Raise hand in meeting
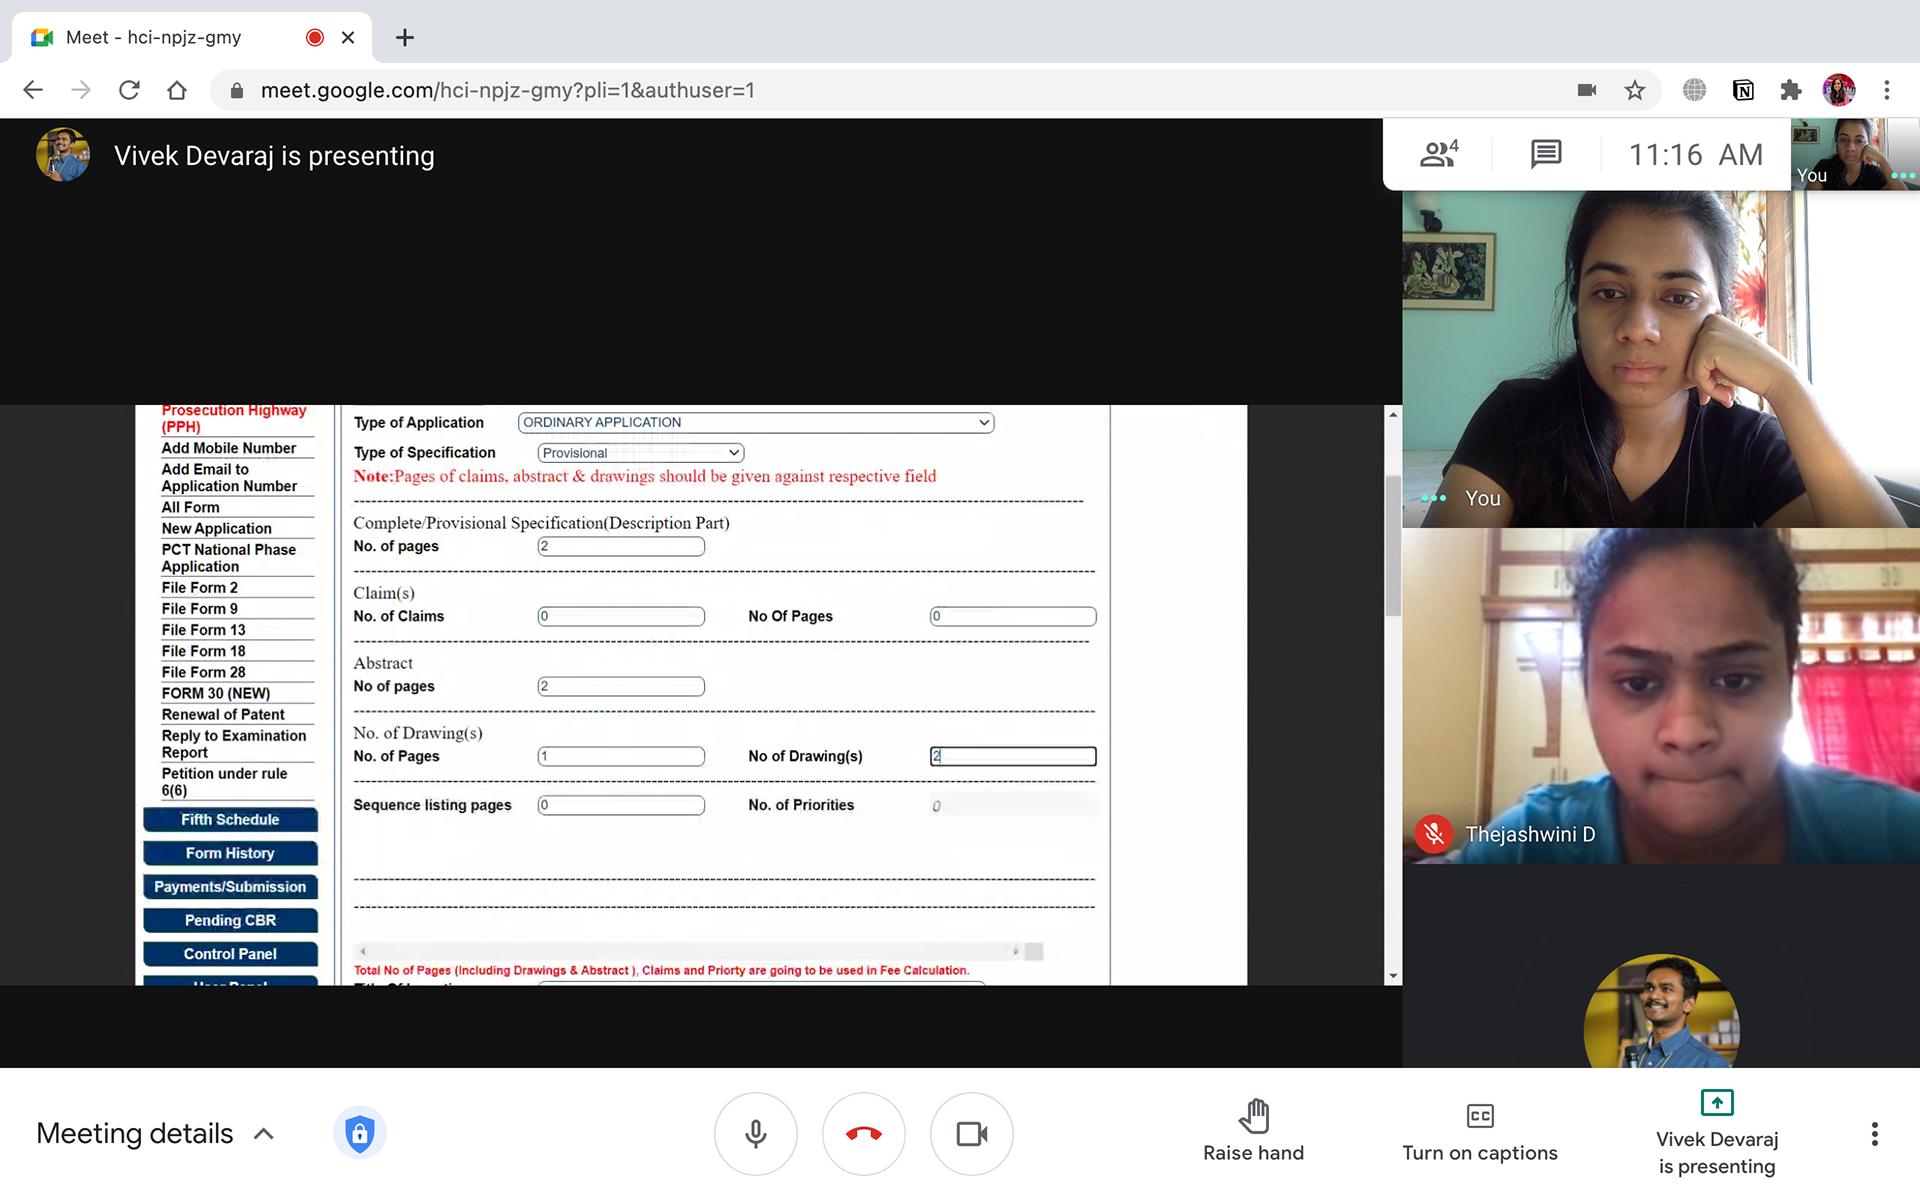Image resolution: width=1920 pixels, height=1200 pixels. pos(1253,1131)
